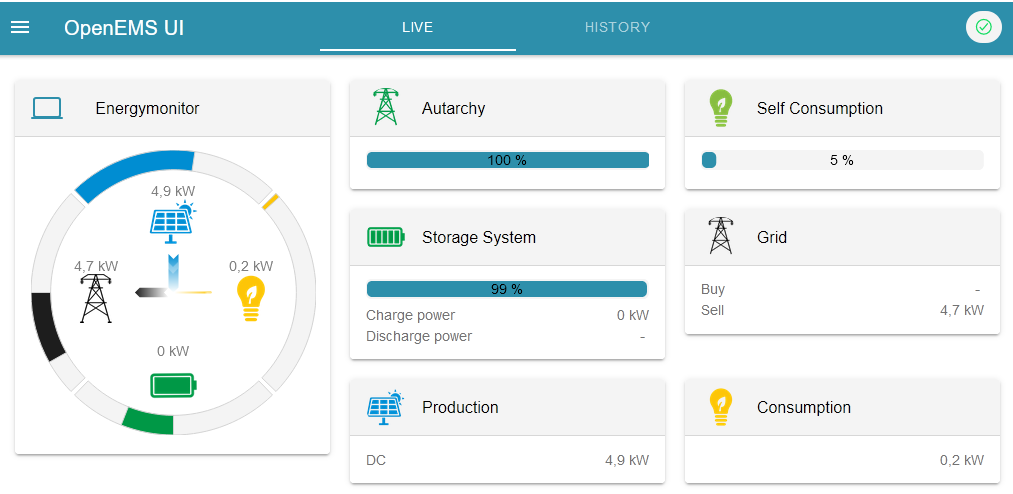Click the DC label in Production card

tap(376, 460)
